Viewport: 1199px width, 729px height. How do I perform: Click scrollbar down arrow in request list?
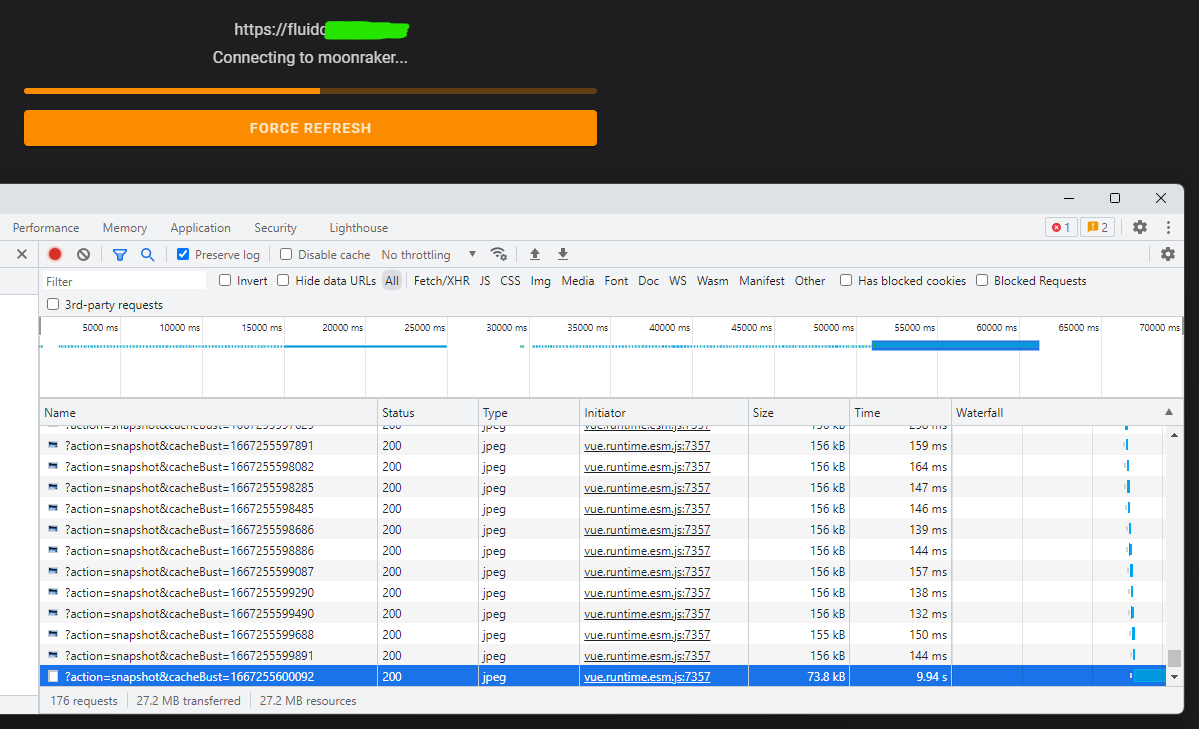1174,677
